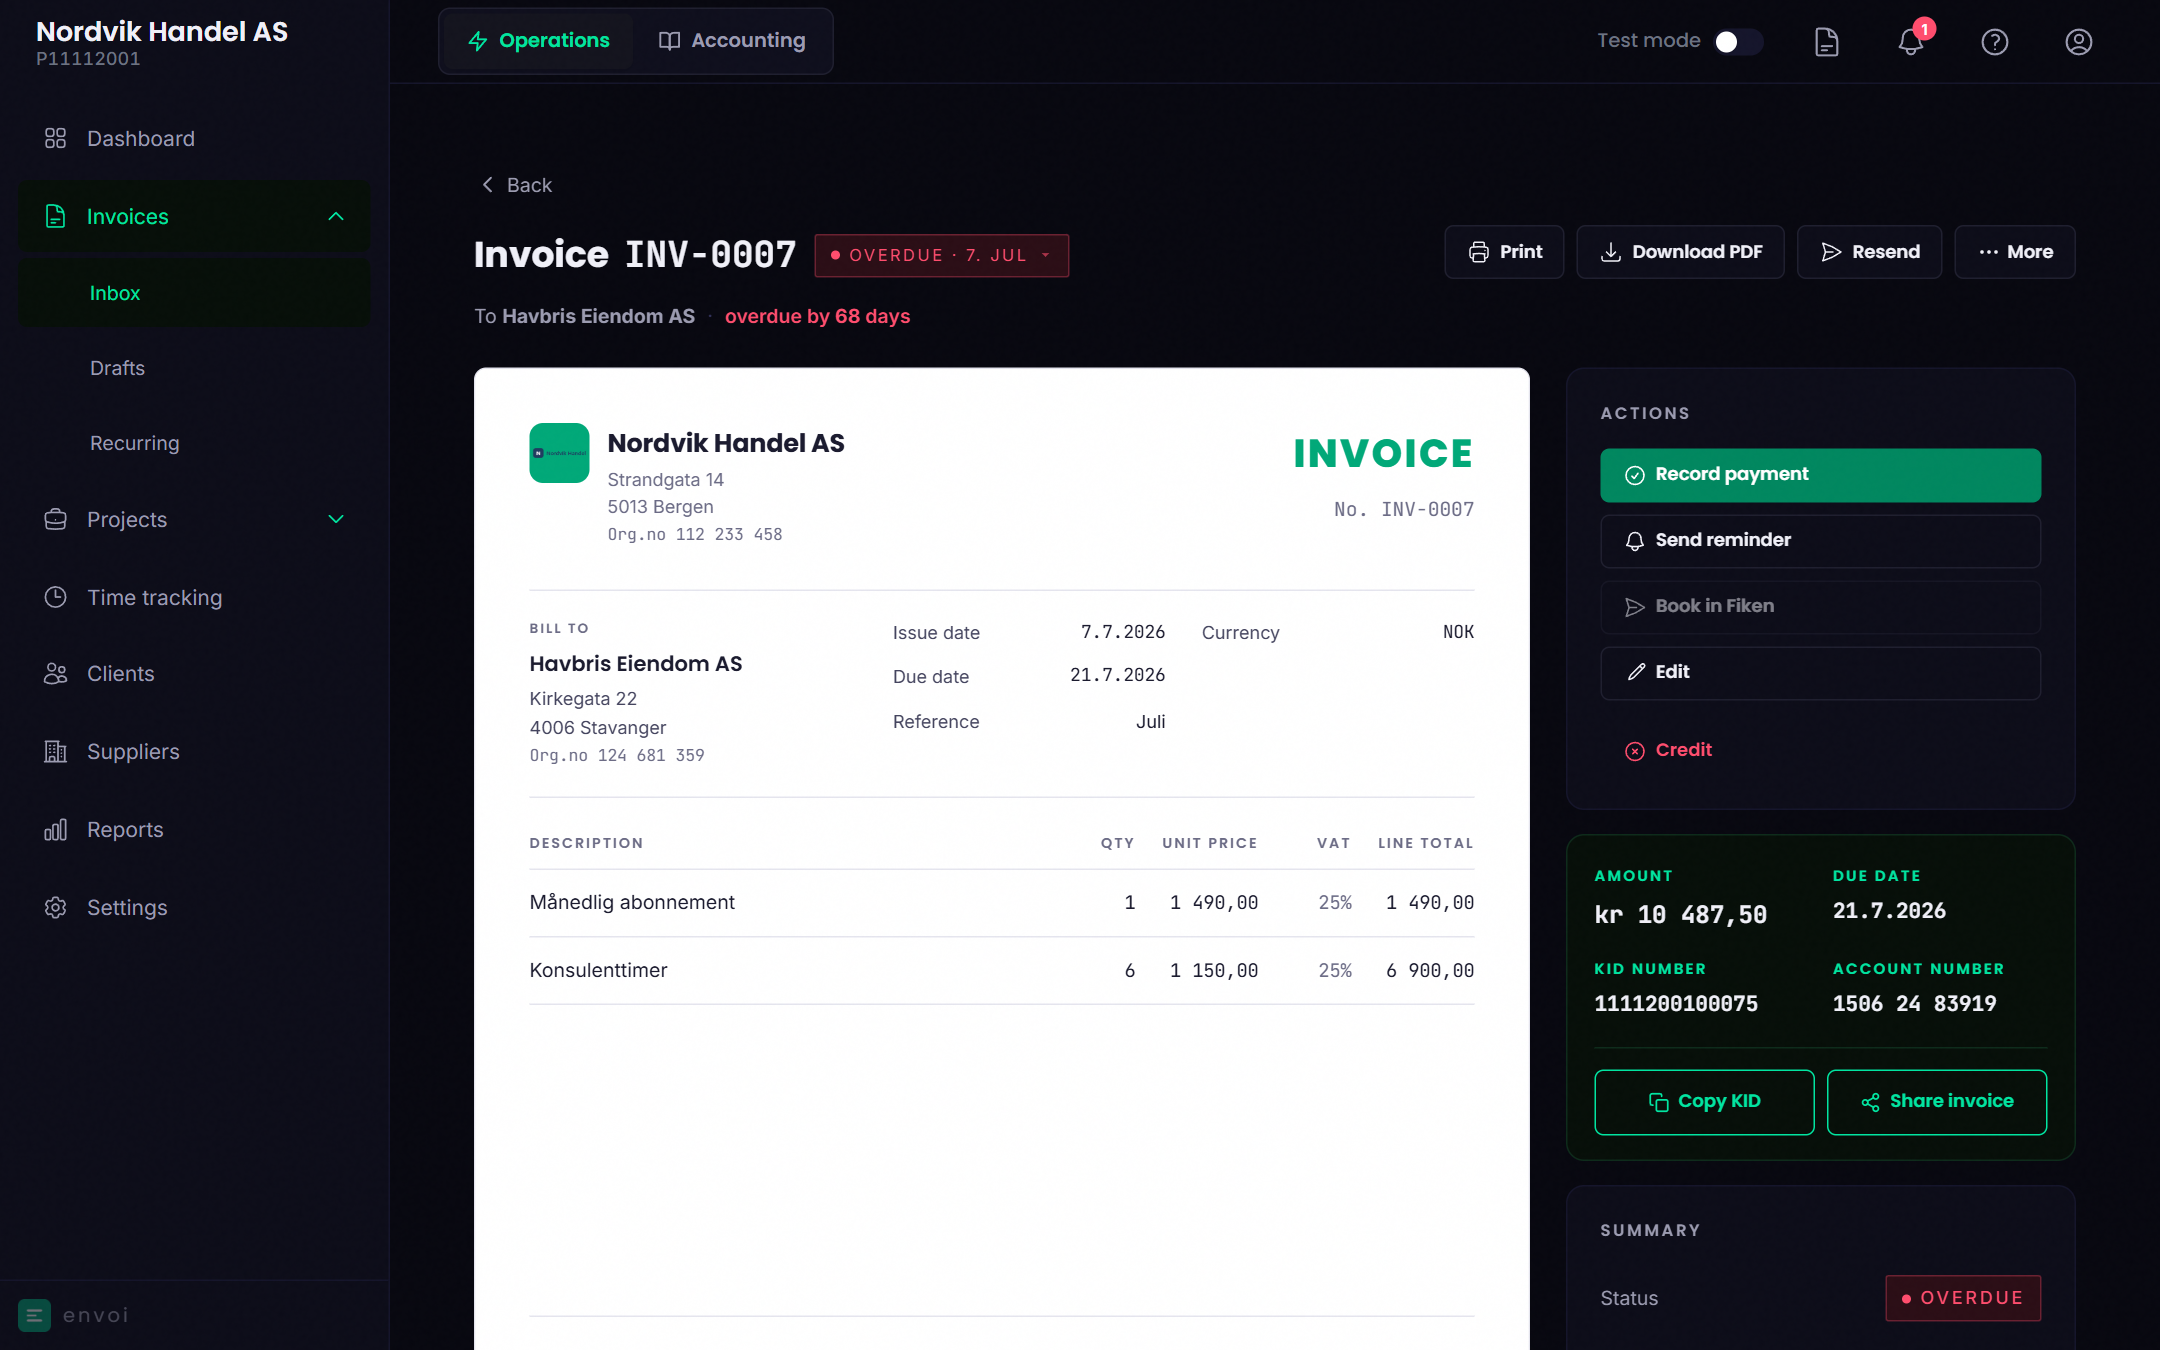Click the Dashboard grid icon
Screen dimensions: 2160x1350
click(x=55, y=138)
